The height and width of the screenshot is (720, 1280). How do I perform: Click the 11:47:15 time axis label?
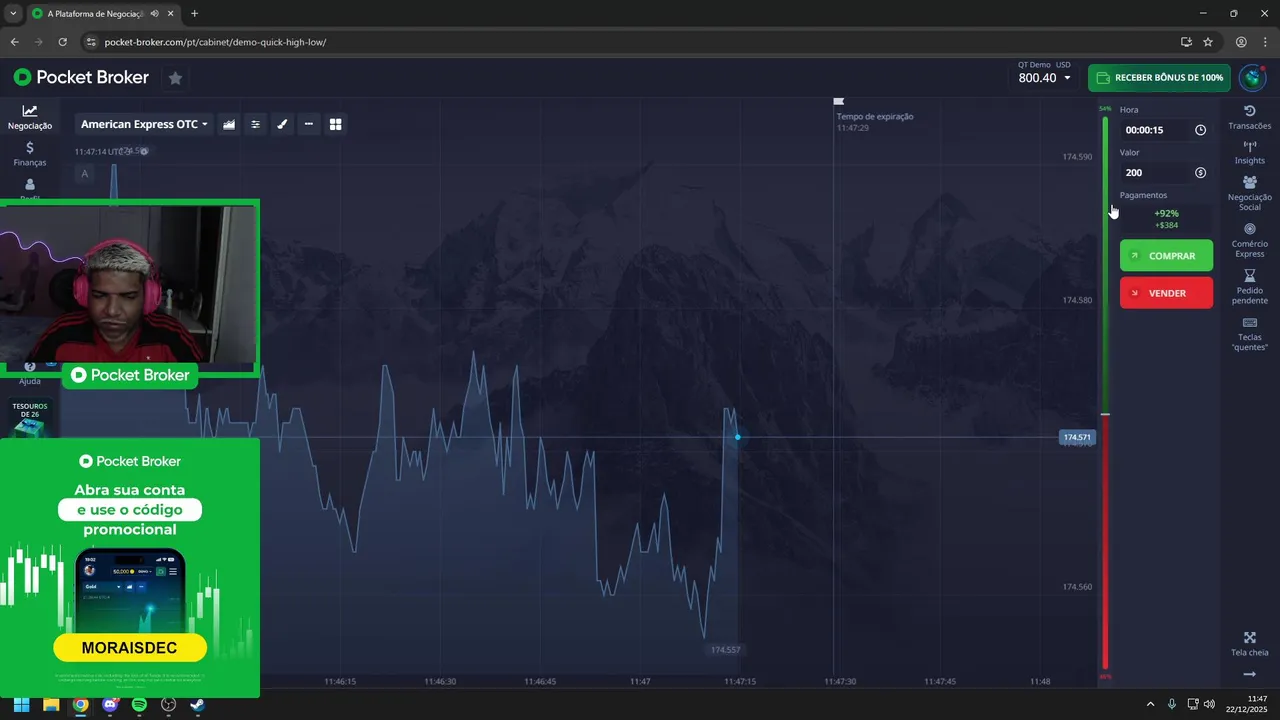tap(740, 681)
